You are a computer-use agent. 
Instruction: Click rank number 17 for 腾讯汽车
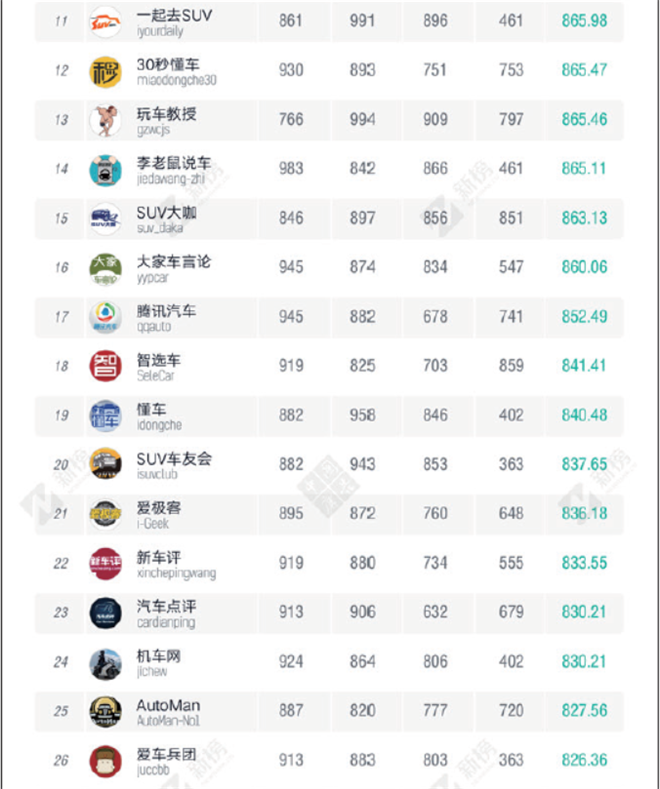coord(61,317)
